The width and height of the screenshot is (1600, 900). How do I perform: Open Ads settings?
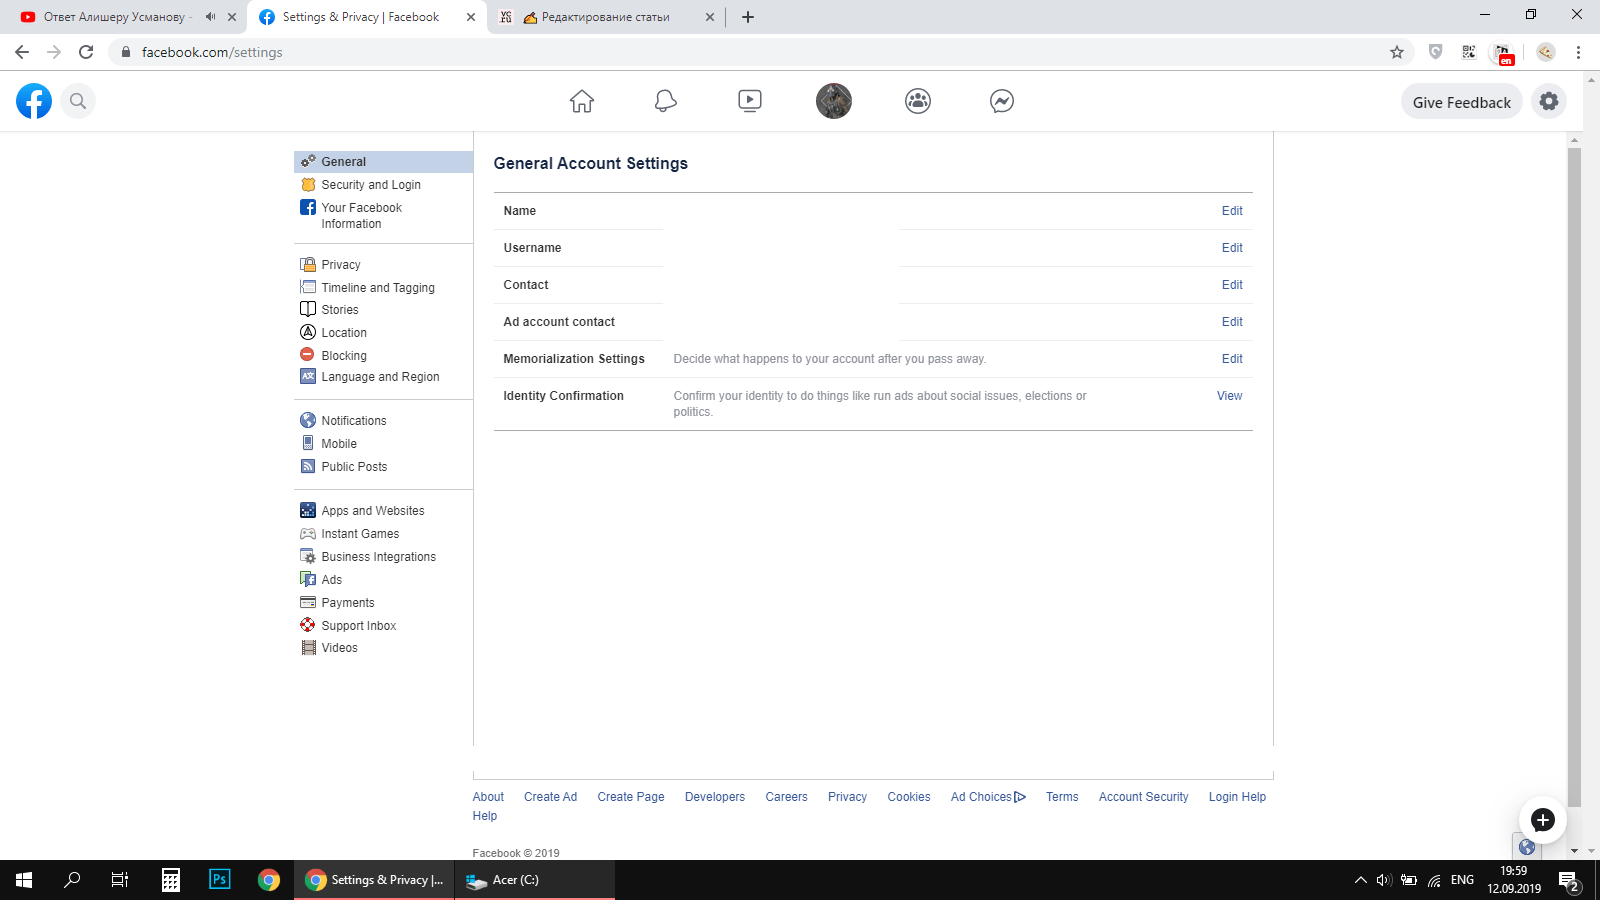tap(331, 580)
